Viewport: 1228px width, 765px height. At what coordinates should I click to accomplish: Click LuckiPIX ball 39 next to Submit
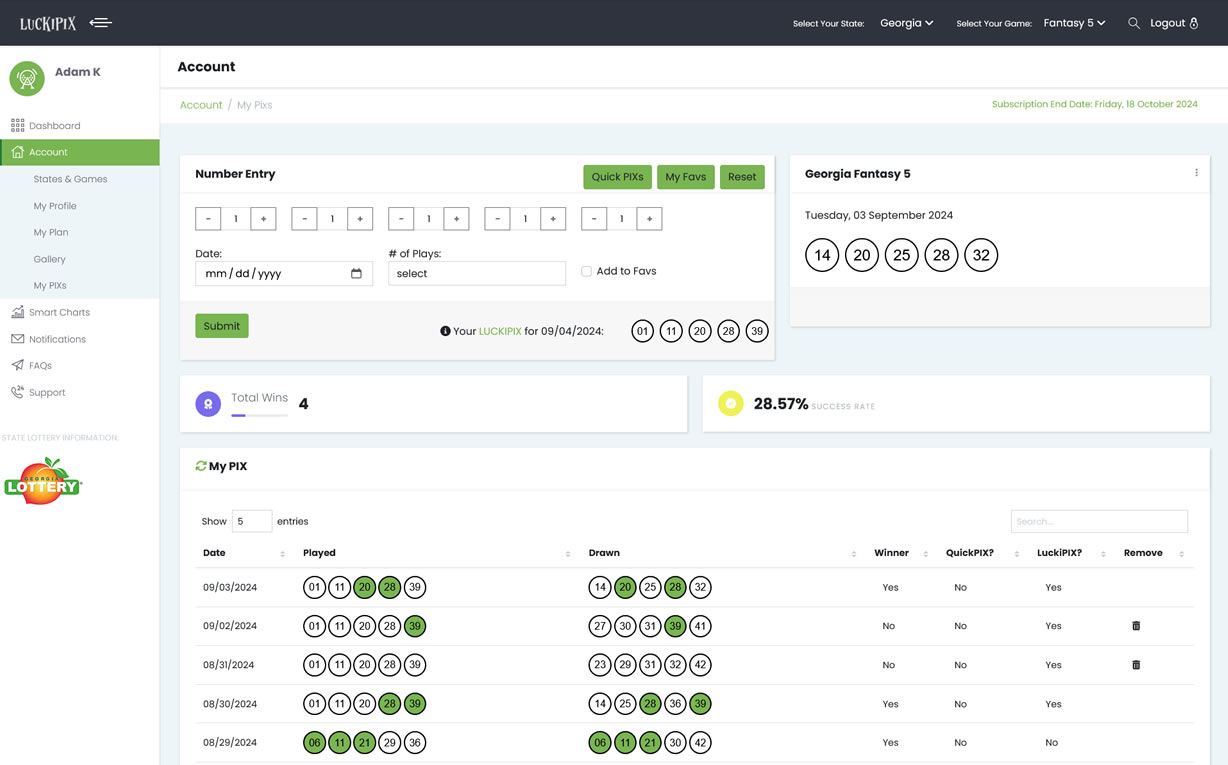point(757,331)
